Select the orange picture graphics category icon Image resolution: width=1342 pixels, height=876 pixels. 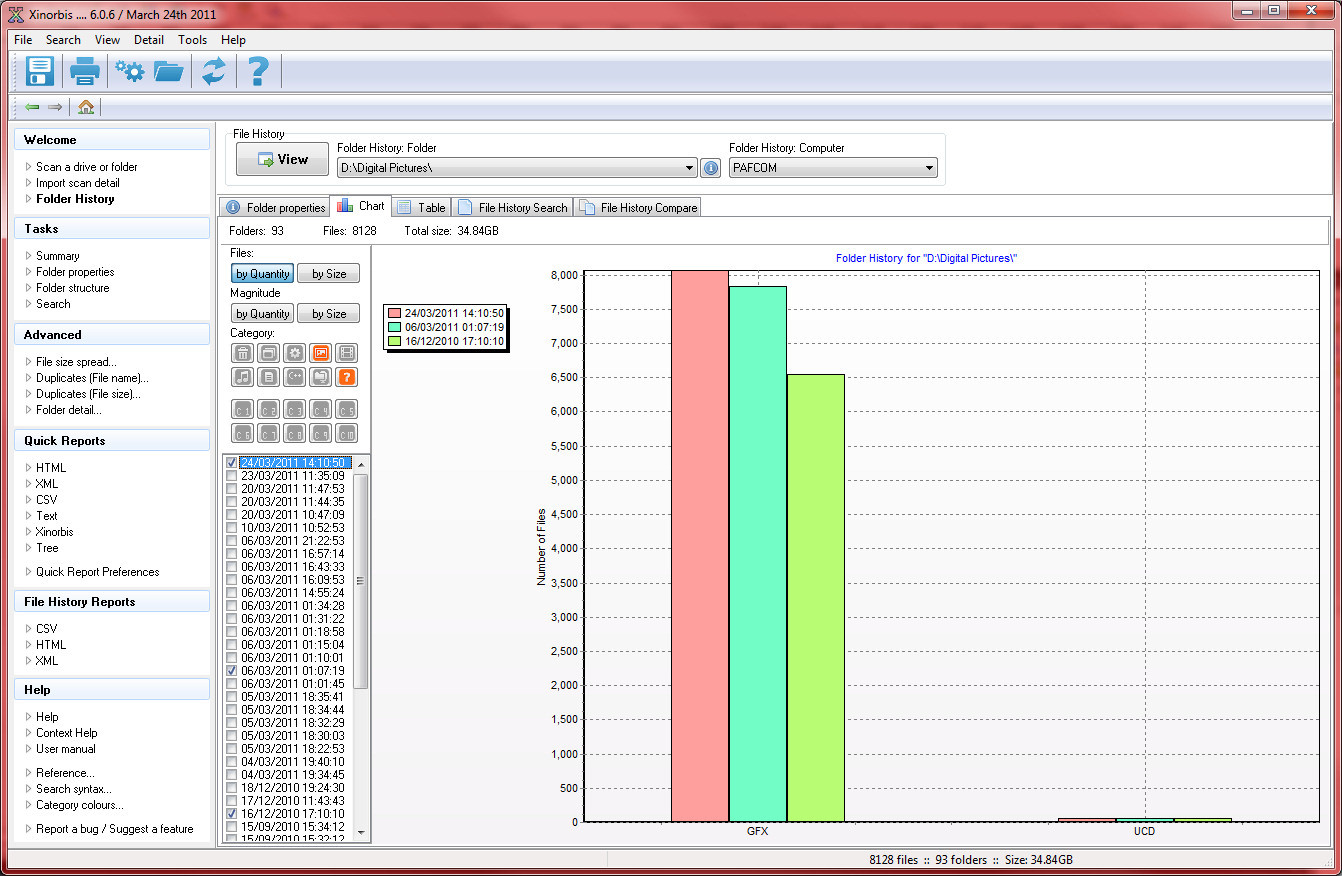click(x=320, y=353)
